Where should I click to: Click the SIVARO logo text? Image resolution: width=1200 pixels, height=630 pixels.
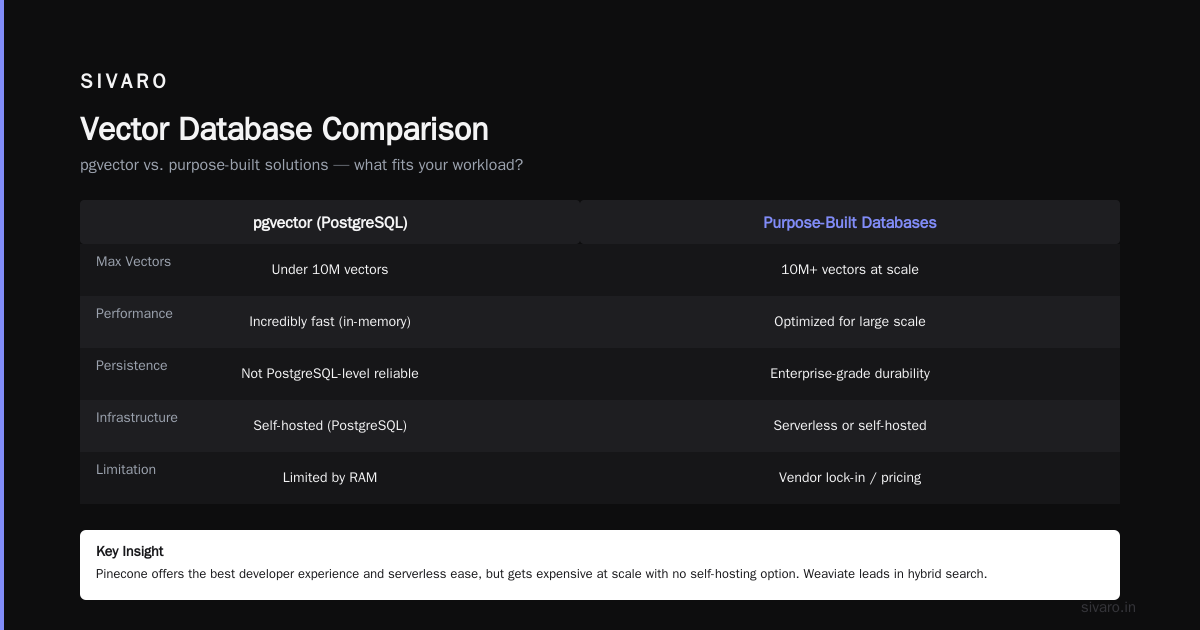(x=124, y=82)
